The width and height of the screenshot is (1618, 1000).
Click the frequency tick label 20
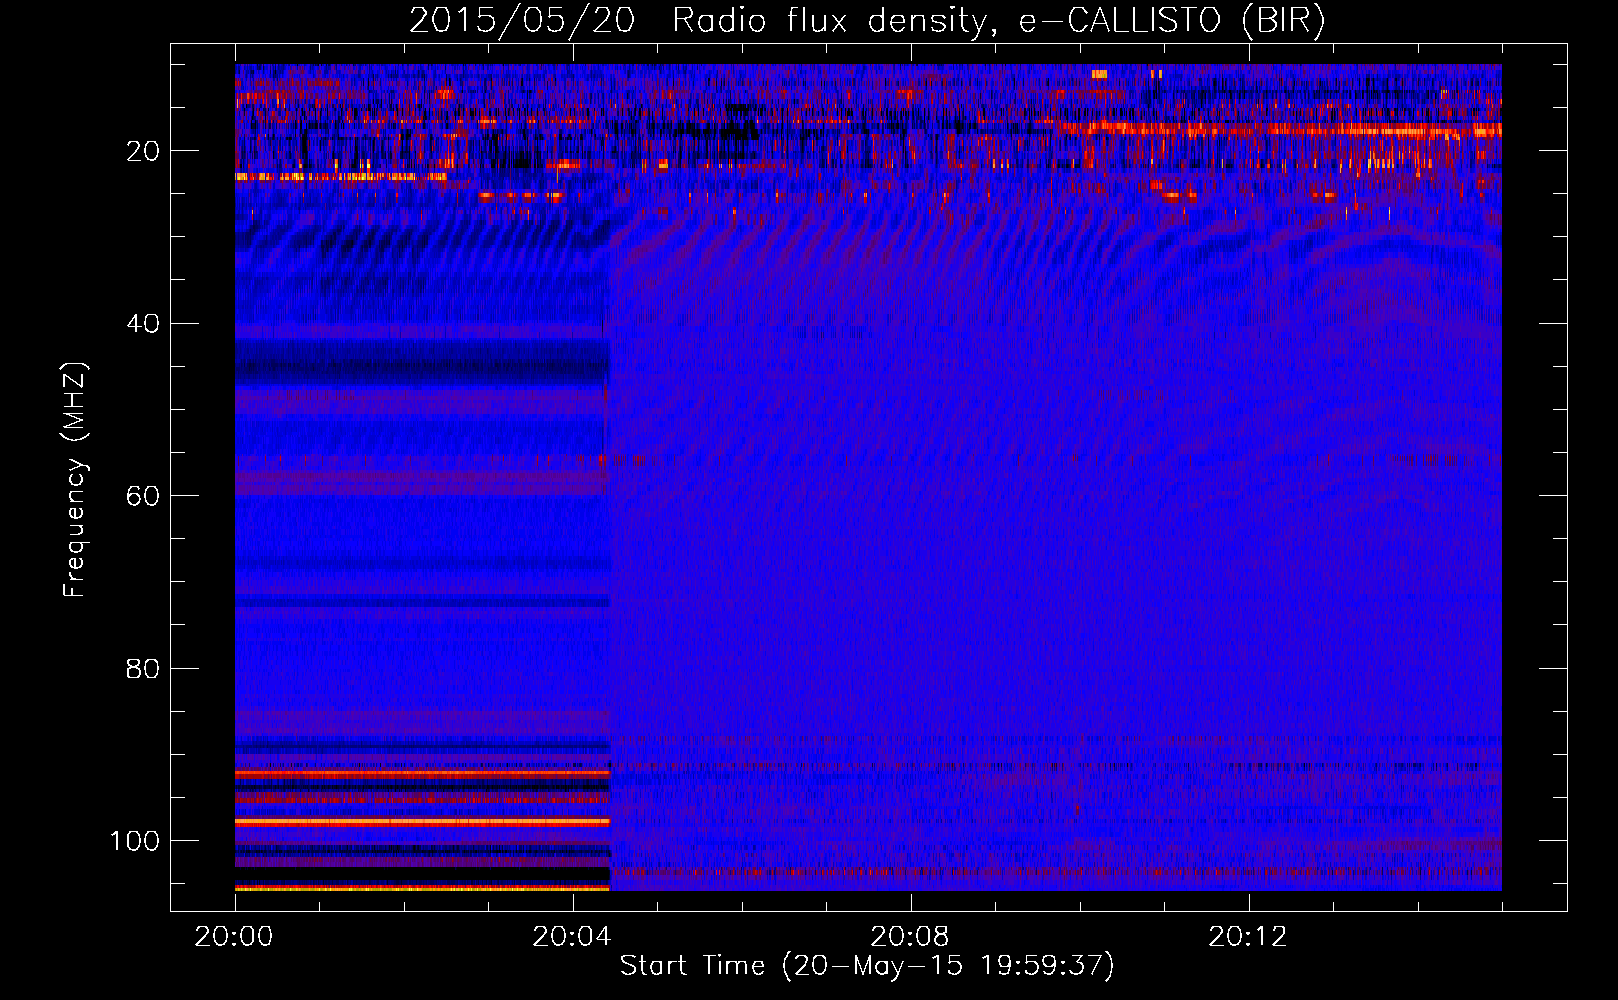pos(143,151)
